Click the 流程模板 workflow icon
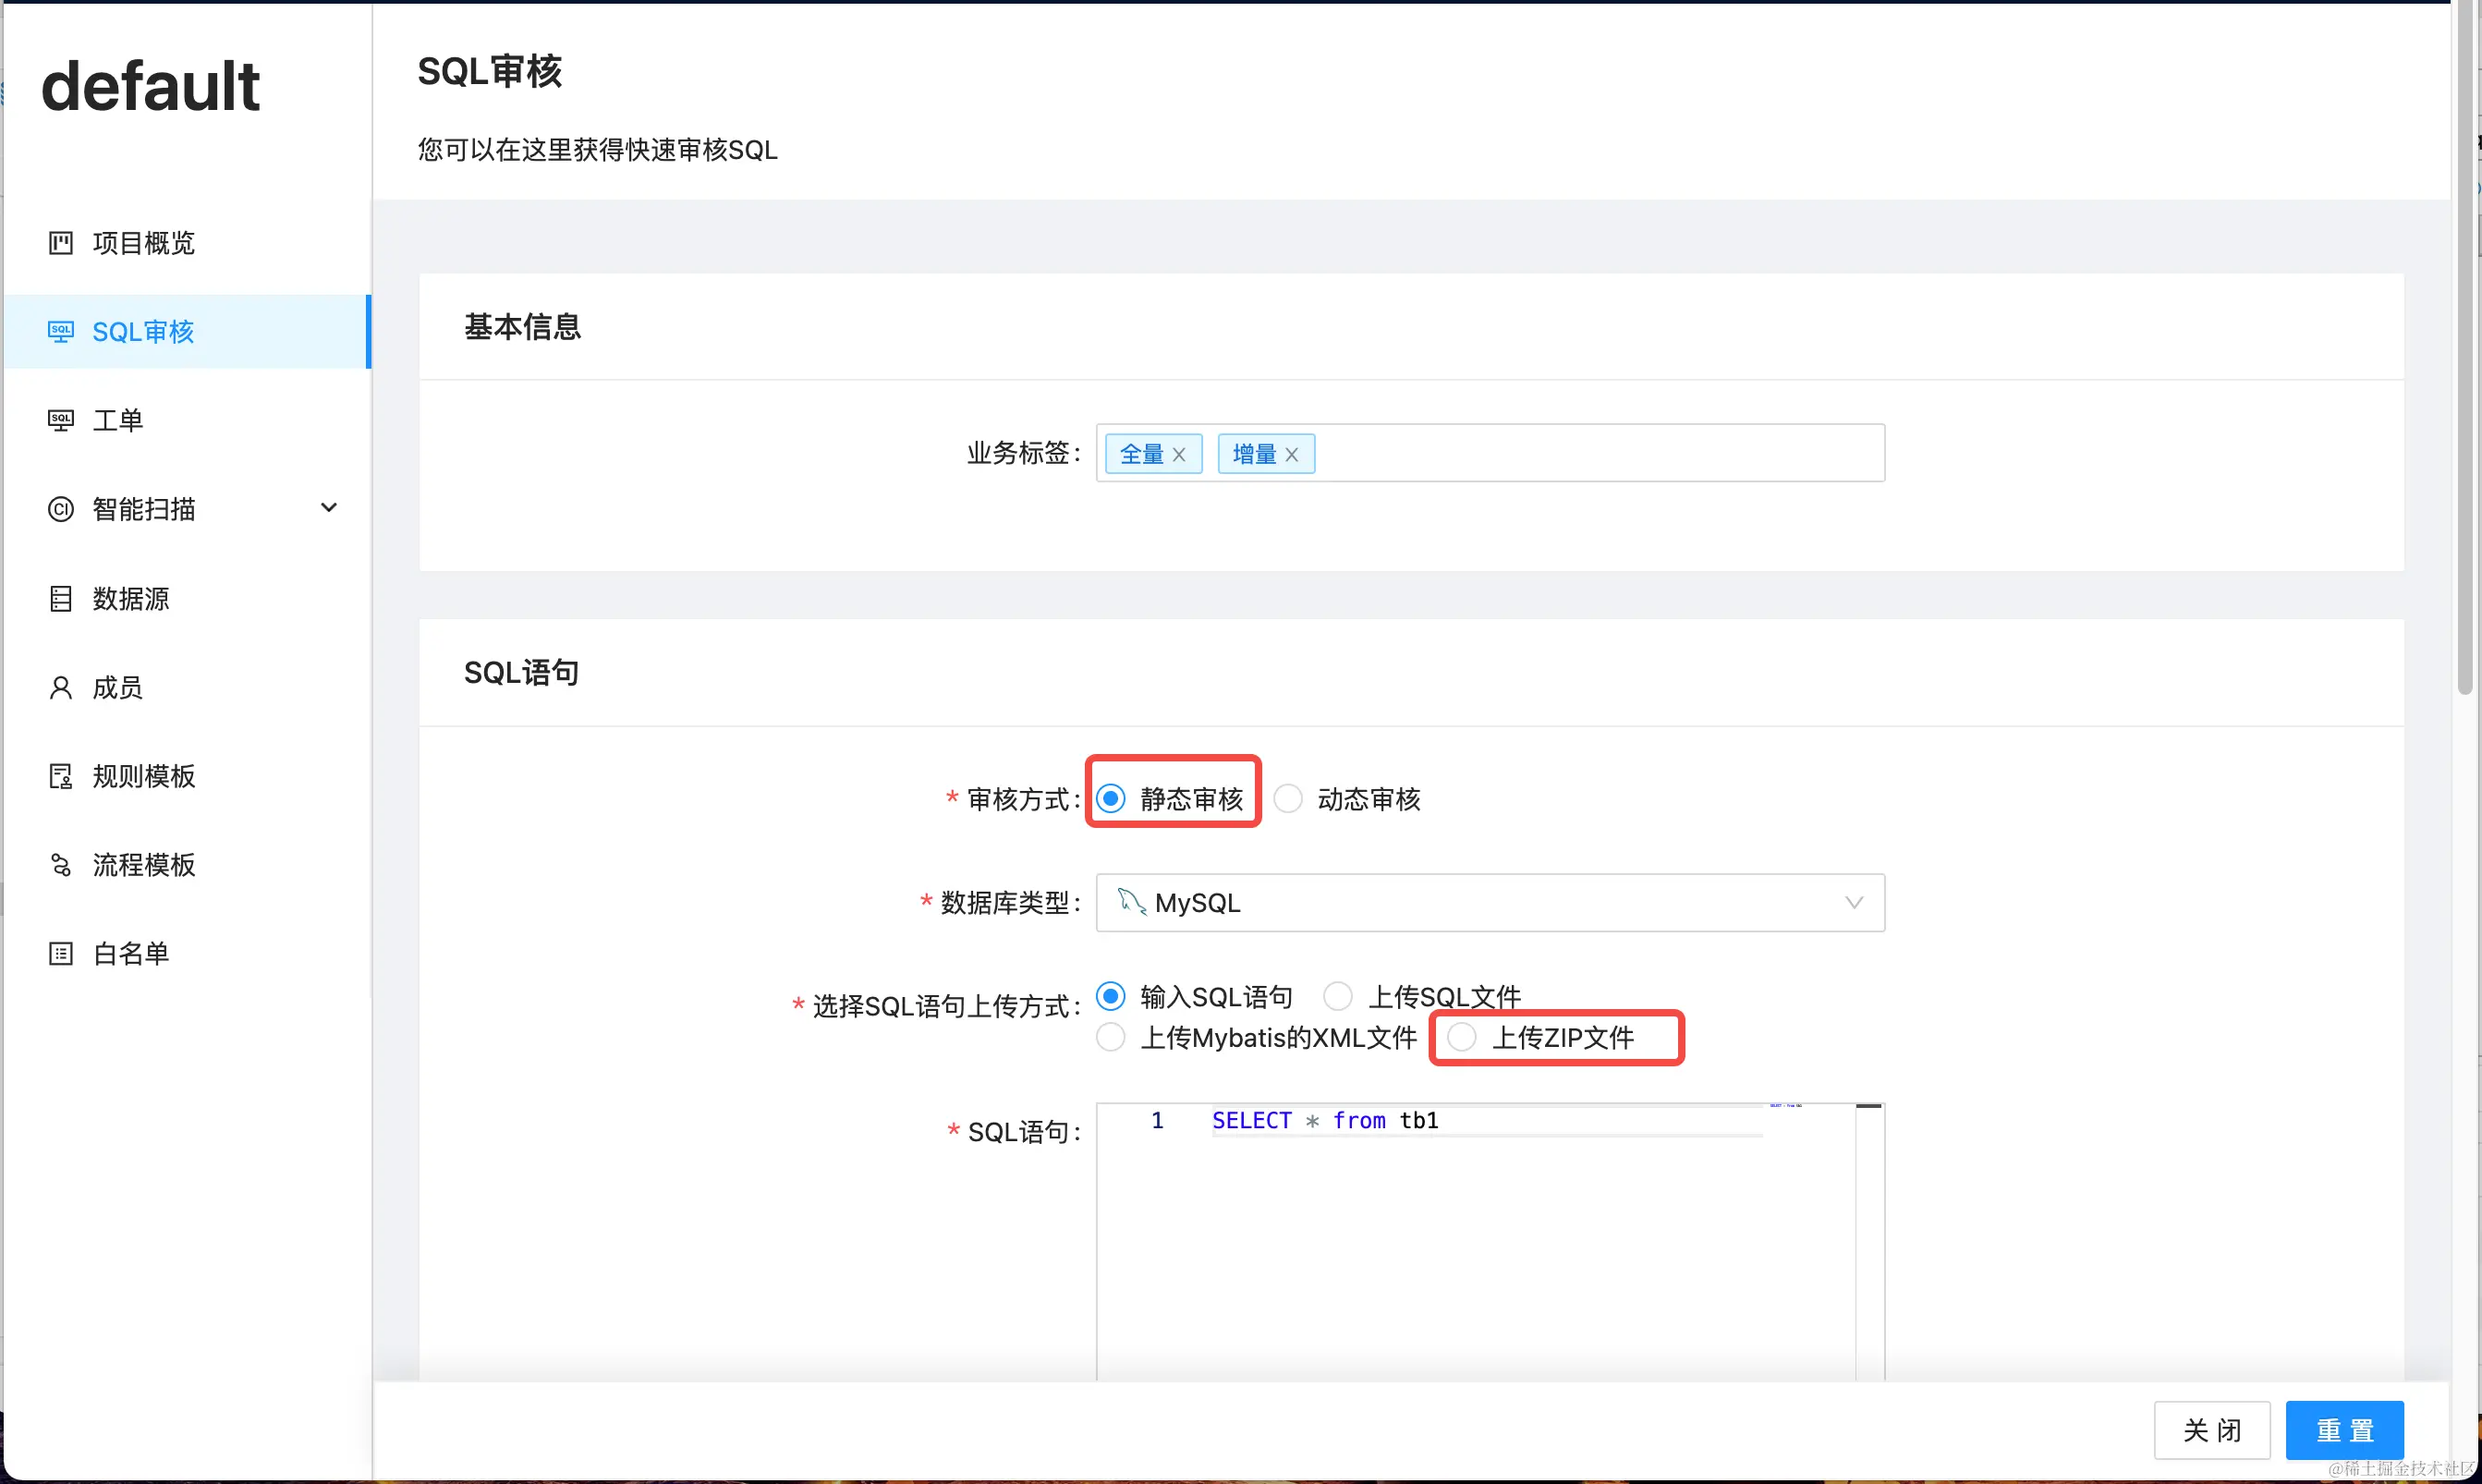The image size is (2482, 1484). tap(60, 865)
